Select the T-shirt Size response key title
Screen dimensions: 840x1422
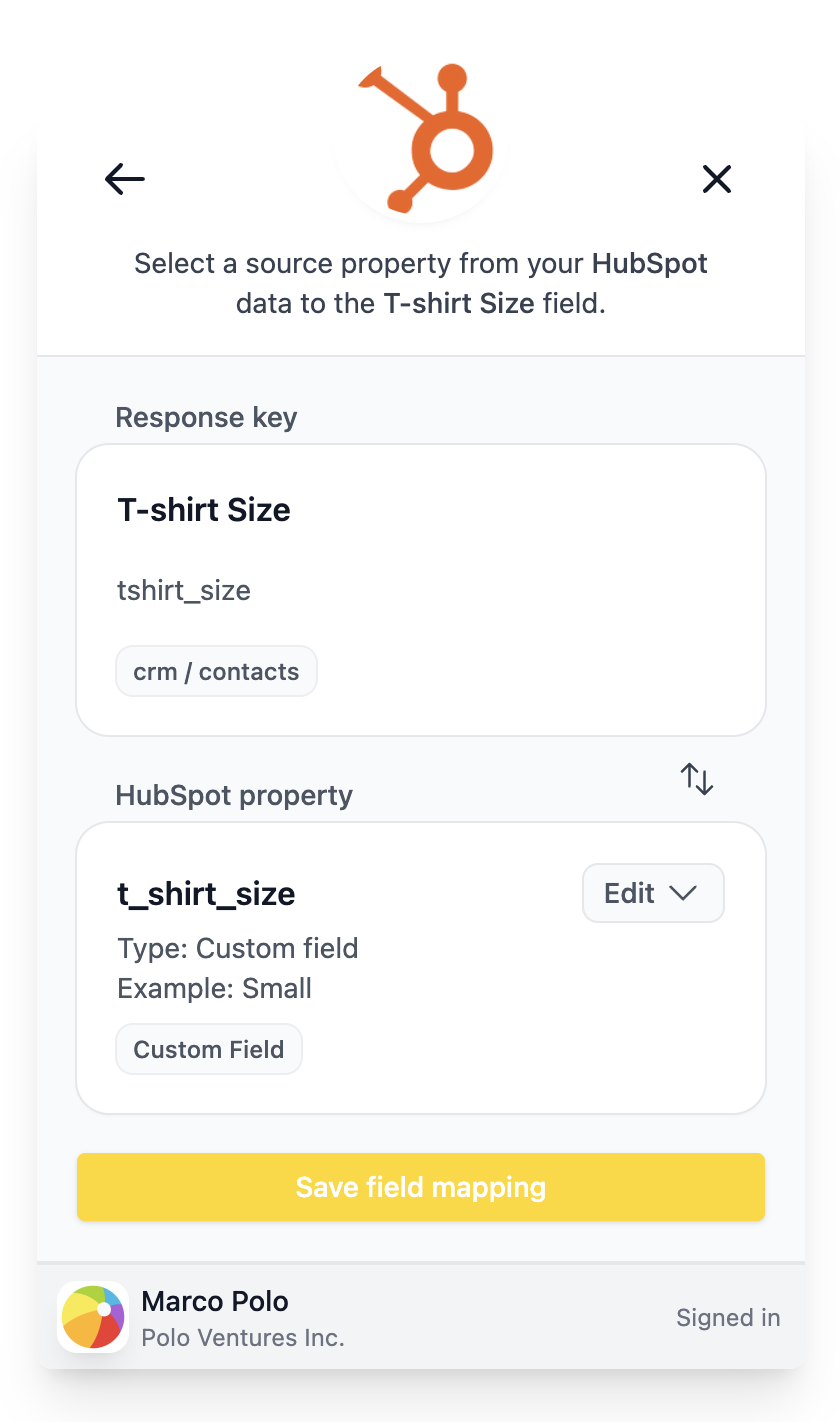[x=204, y=510]
